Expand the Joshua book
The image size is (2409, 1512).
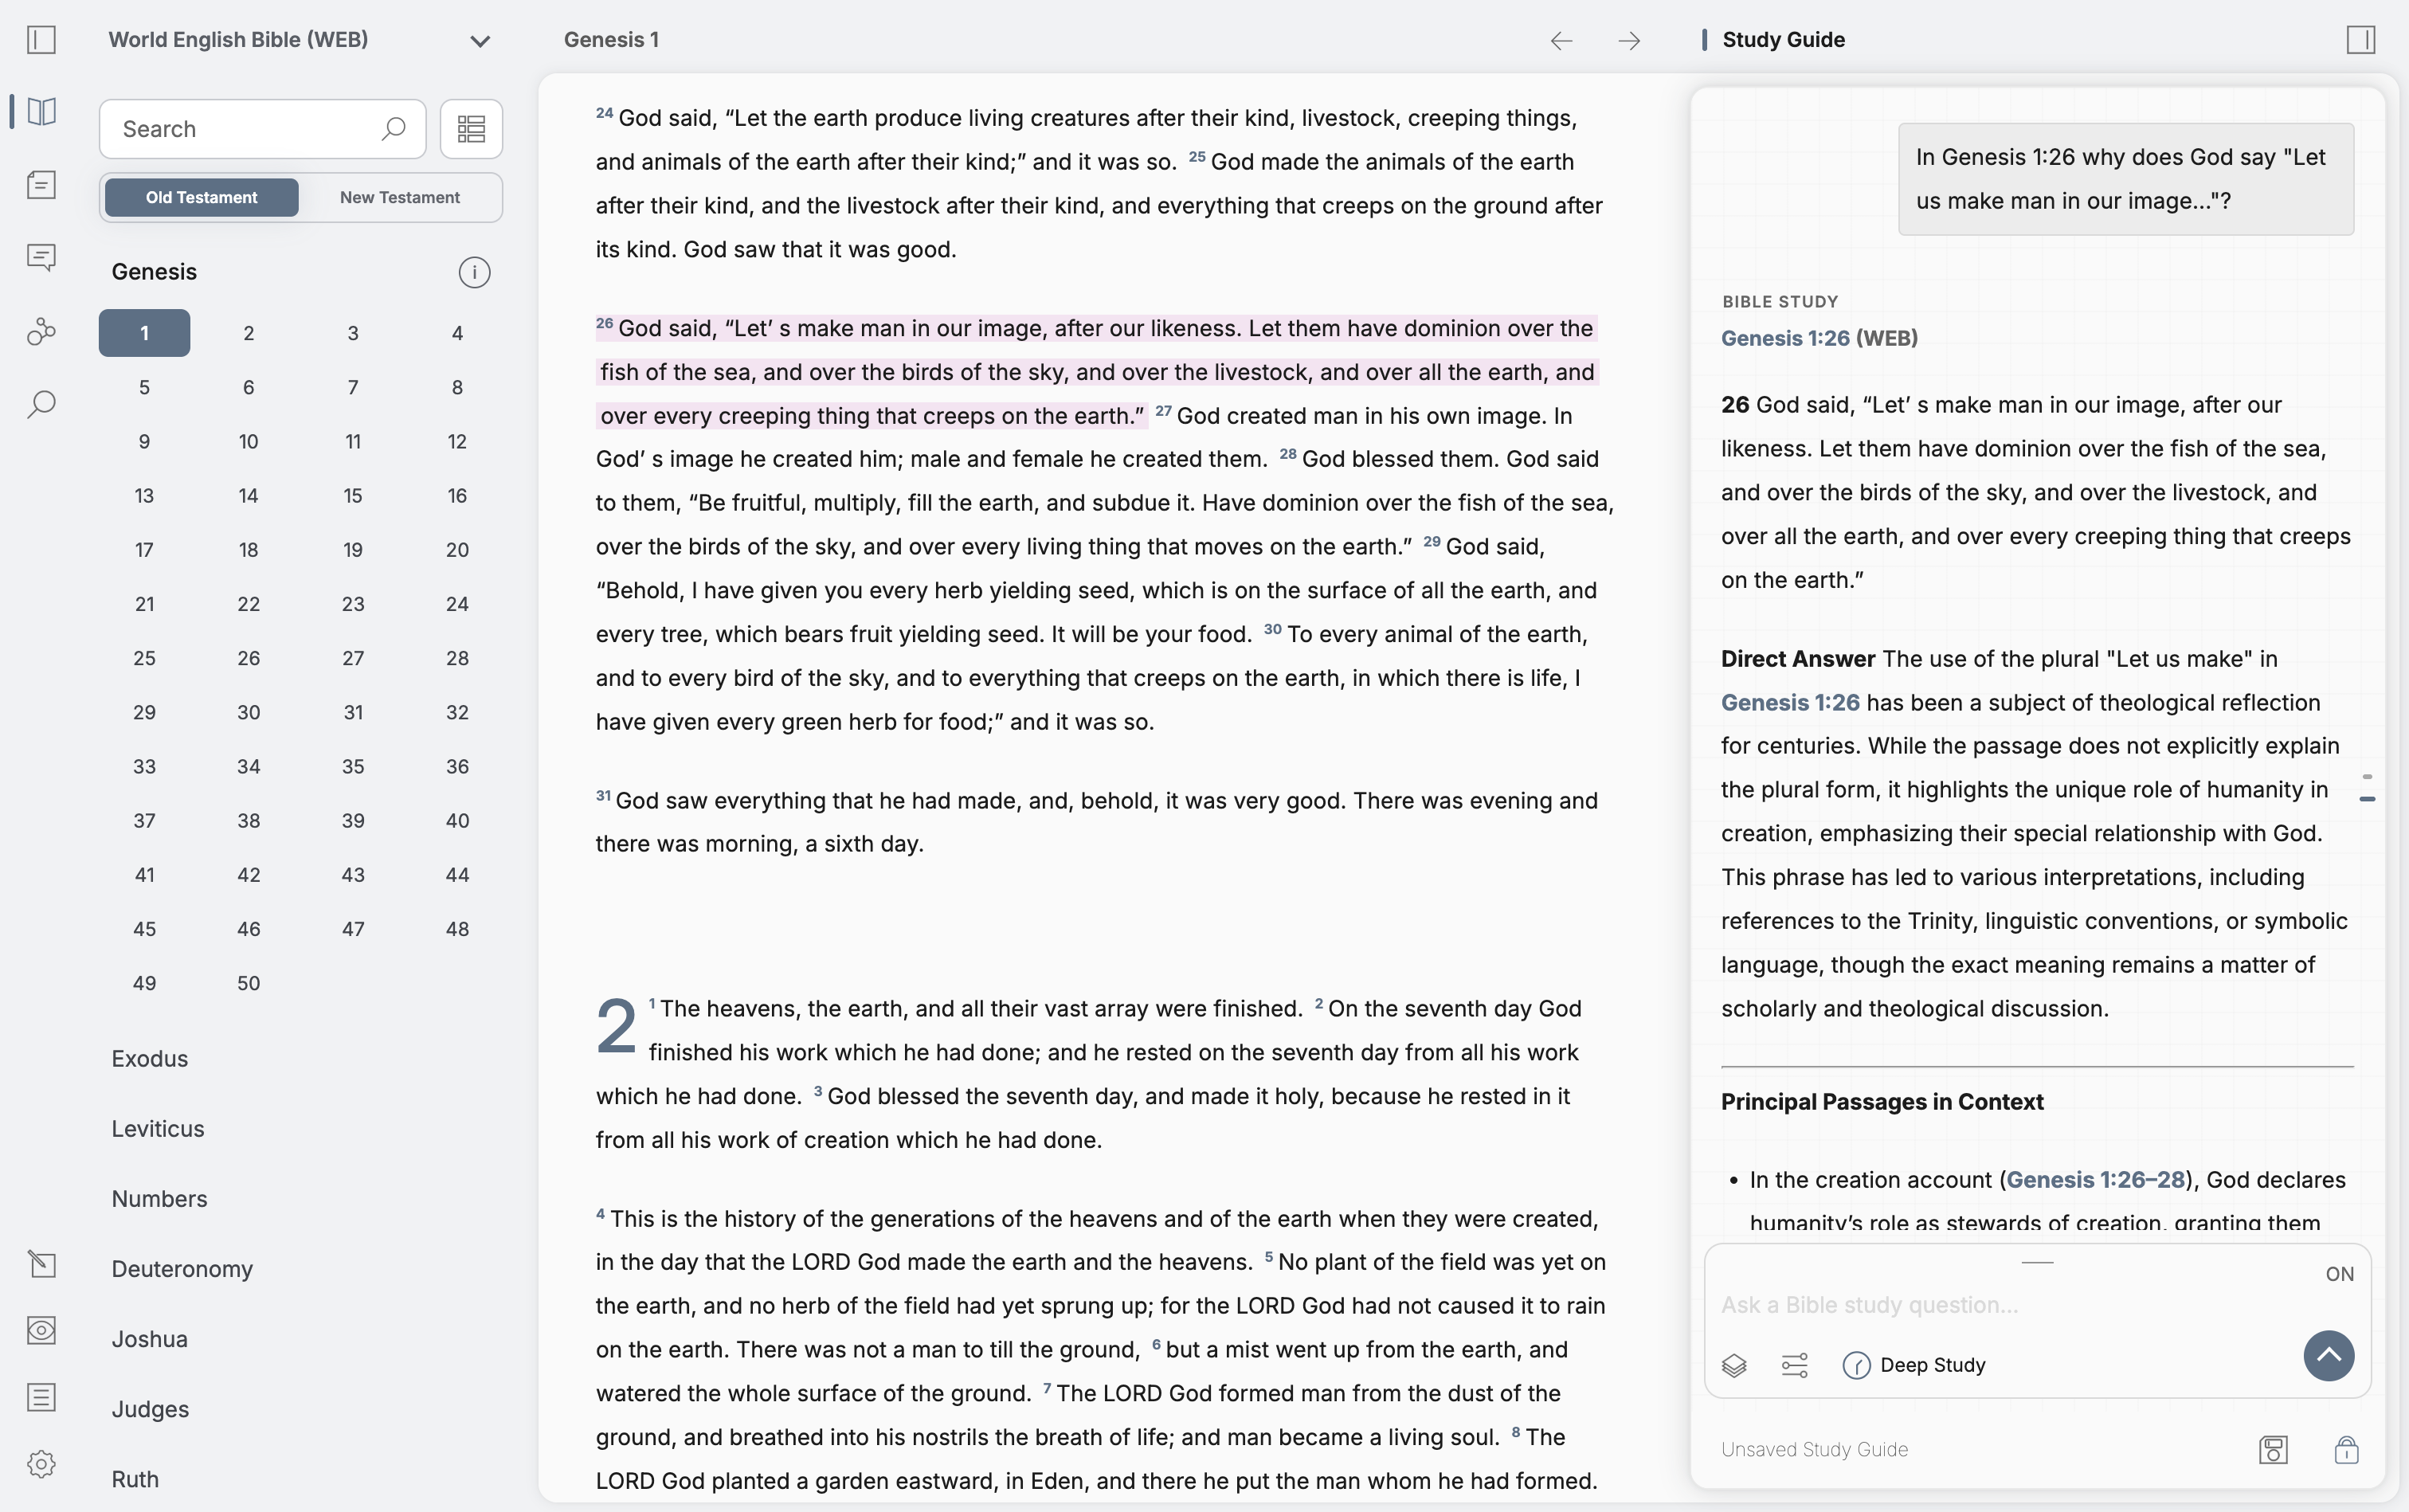pyautogui.click(x=150, y=1339)
